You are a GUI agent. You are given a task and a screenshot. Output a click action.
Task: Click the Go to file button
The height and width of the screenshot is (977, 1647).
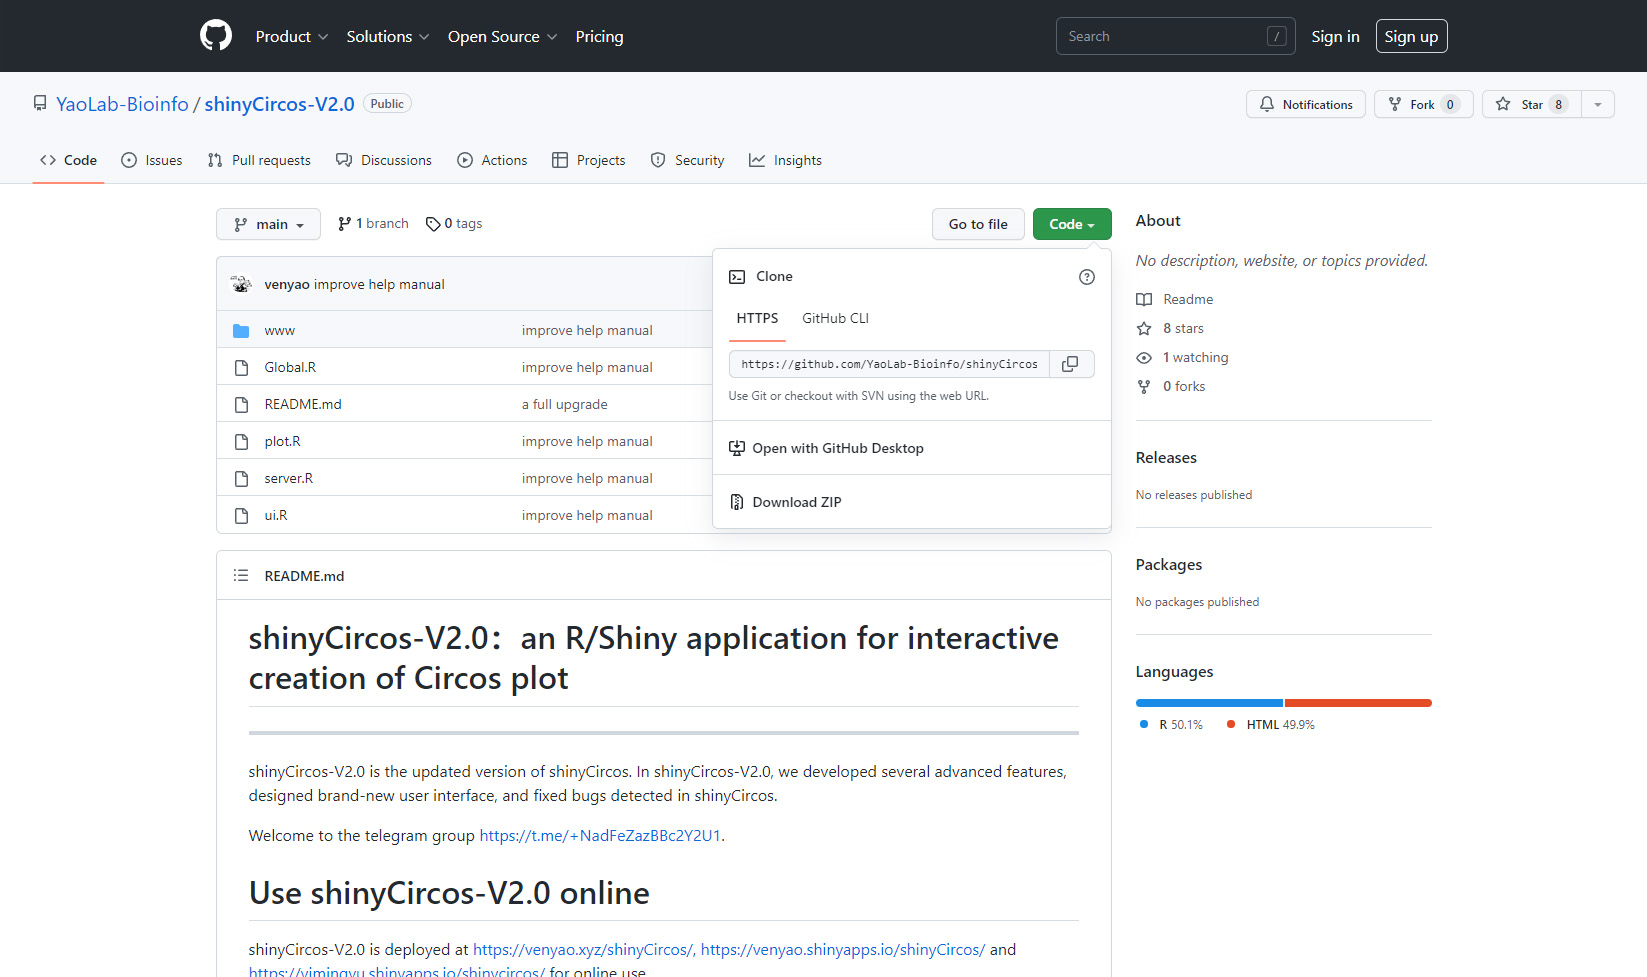tap(978, 224)
